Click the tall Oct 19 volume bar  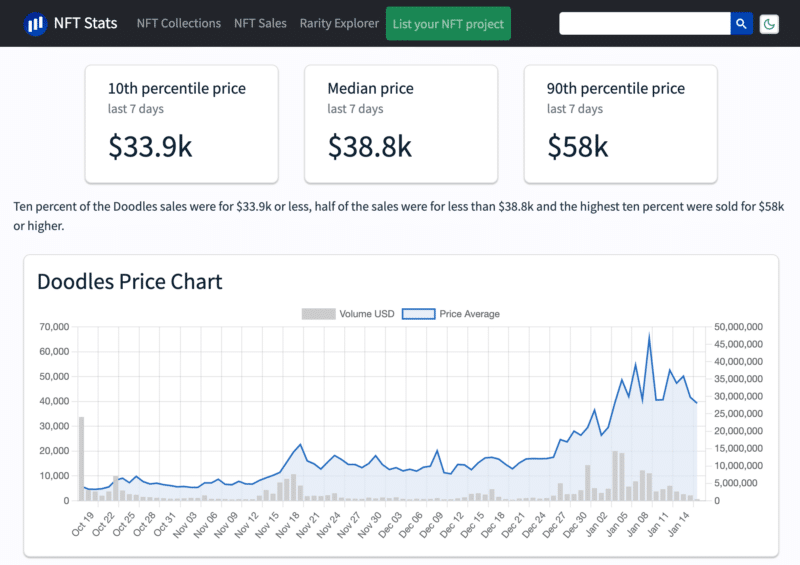(x=81, y=459)
